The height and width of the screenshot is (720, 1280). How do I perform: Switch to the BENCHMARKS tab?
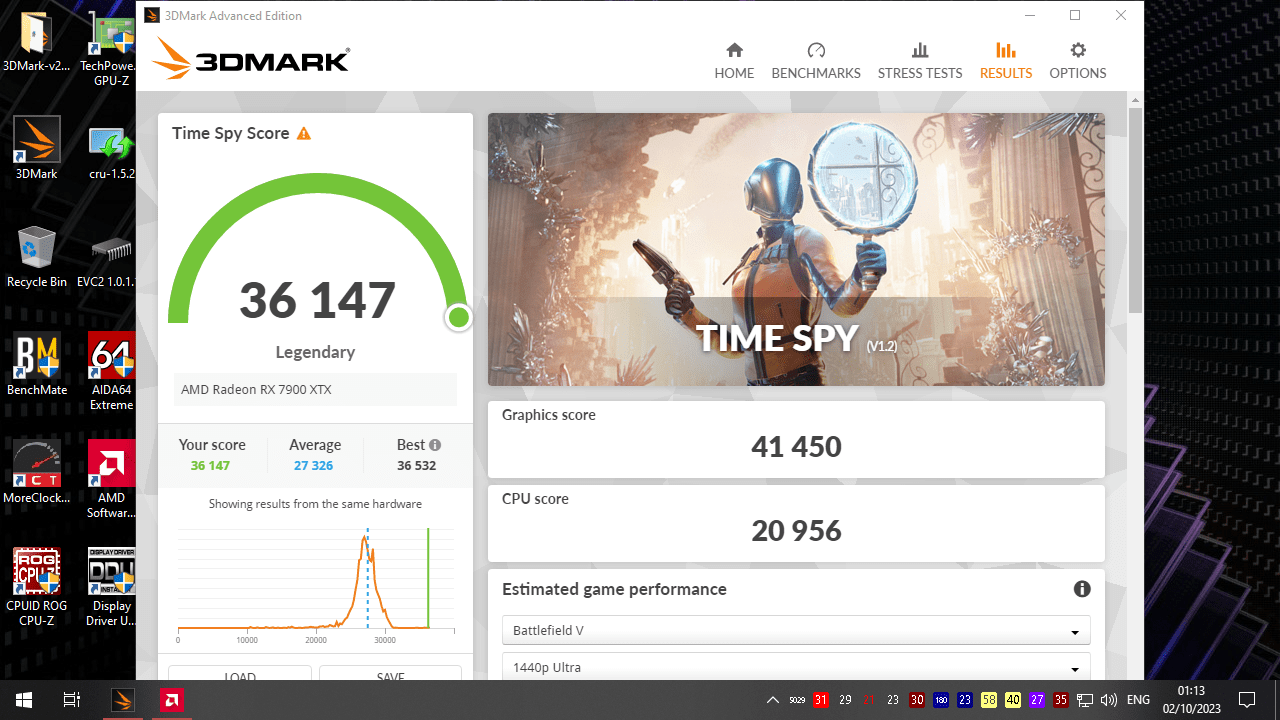(816, 61)
